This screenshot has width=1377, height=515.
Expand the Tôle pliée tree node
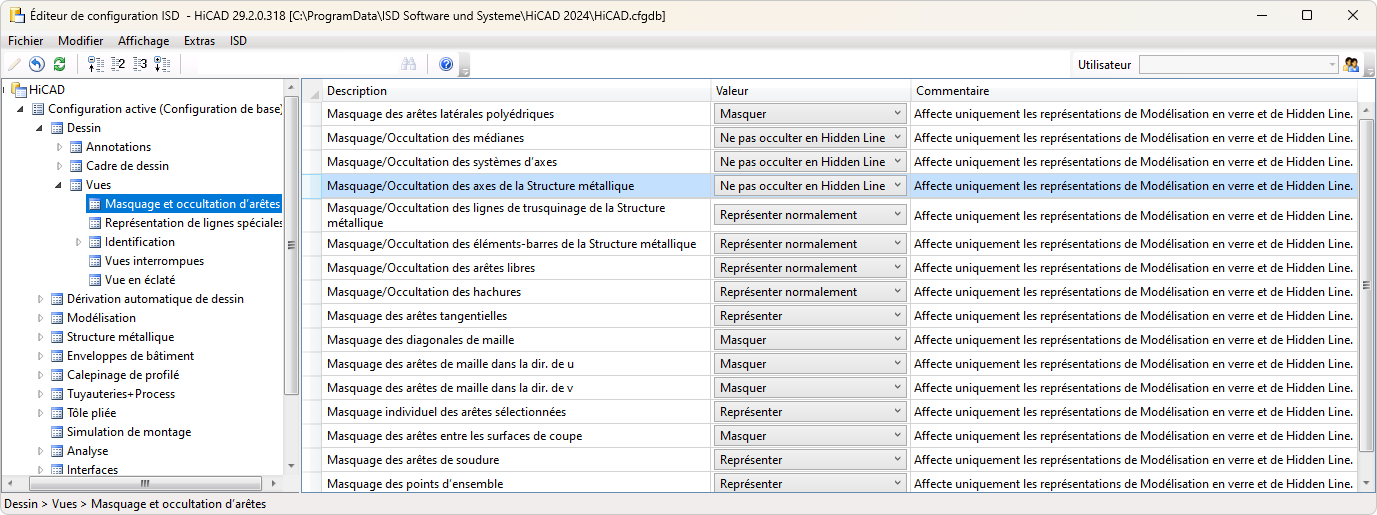[41, 413]
